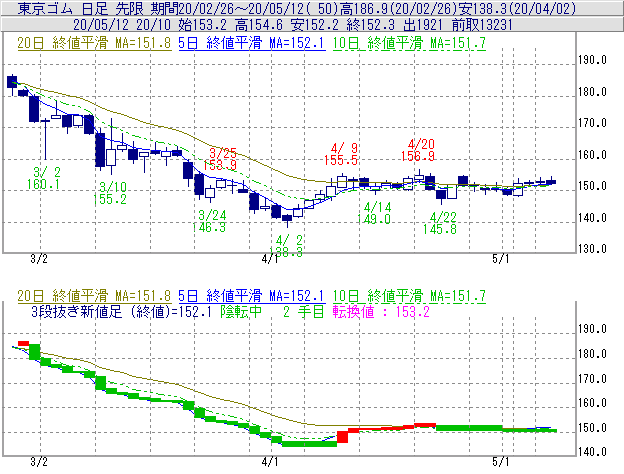The image size is (624, 474).
Task: Click the upper chart's 20日 終値平滑 MA=151.8 legend
Action: (x=94, y=43)
